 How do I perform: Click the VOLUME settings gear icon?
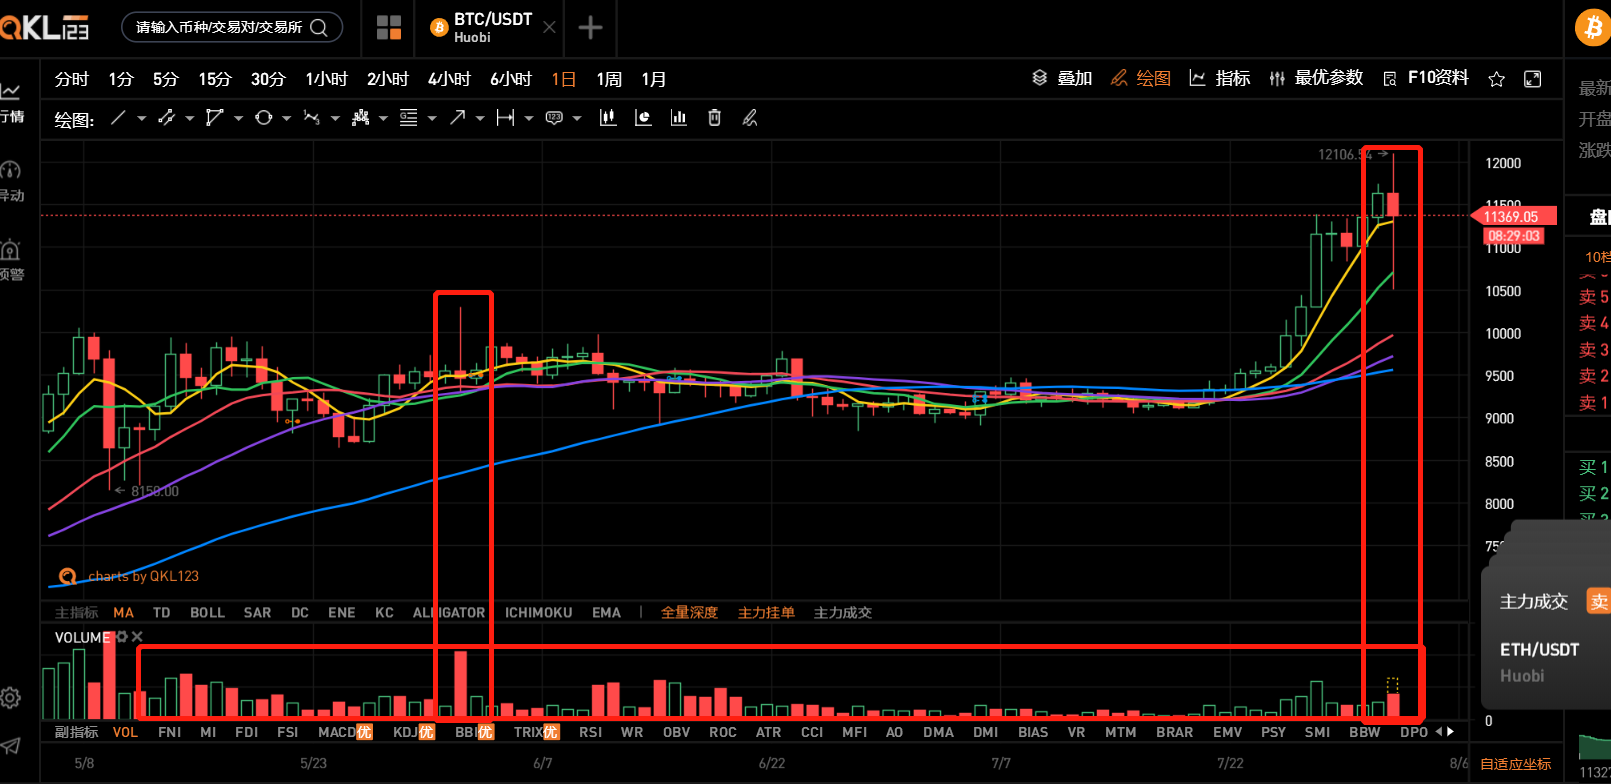(122, 637)
